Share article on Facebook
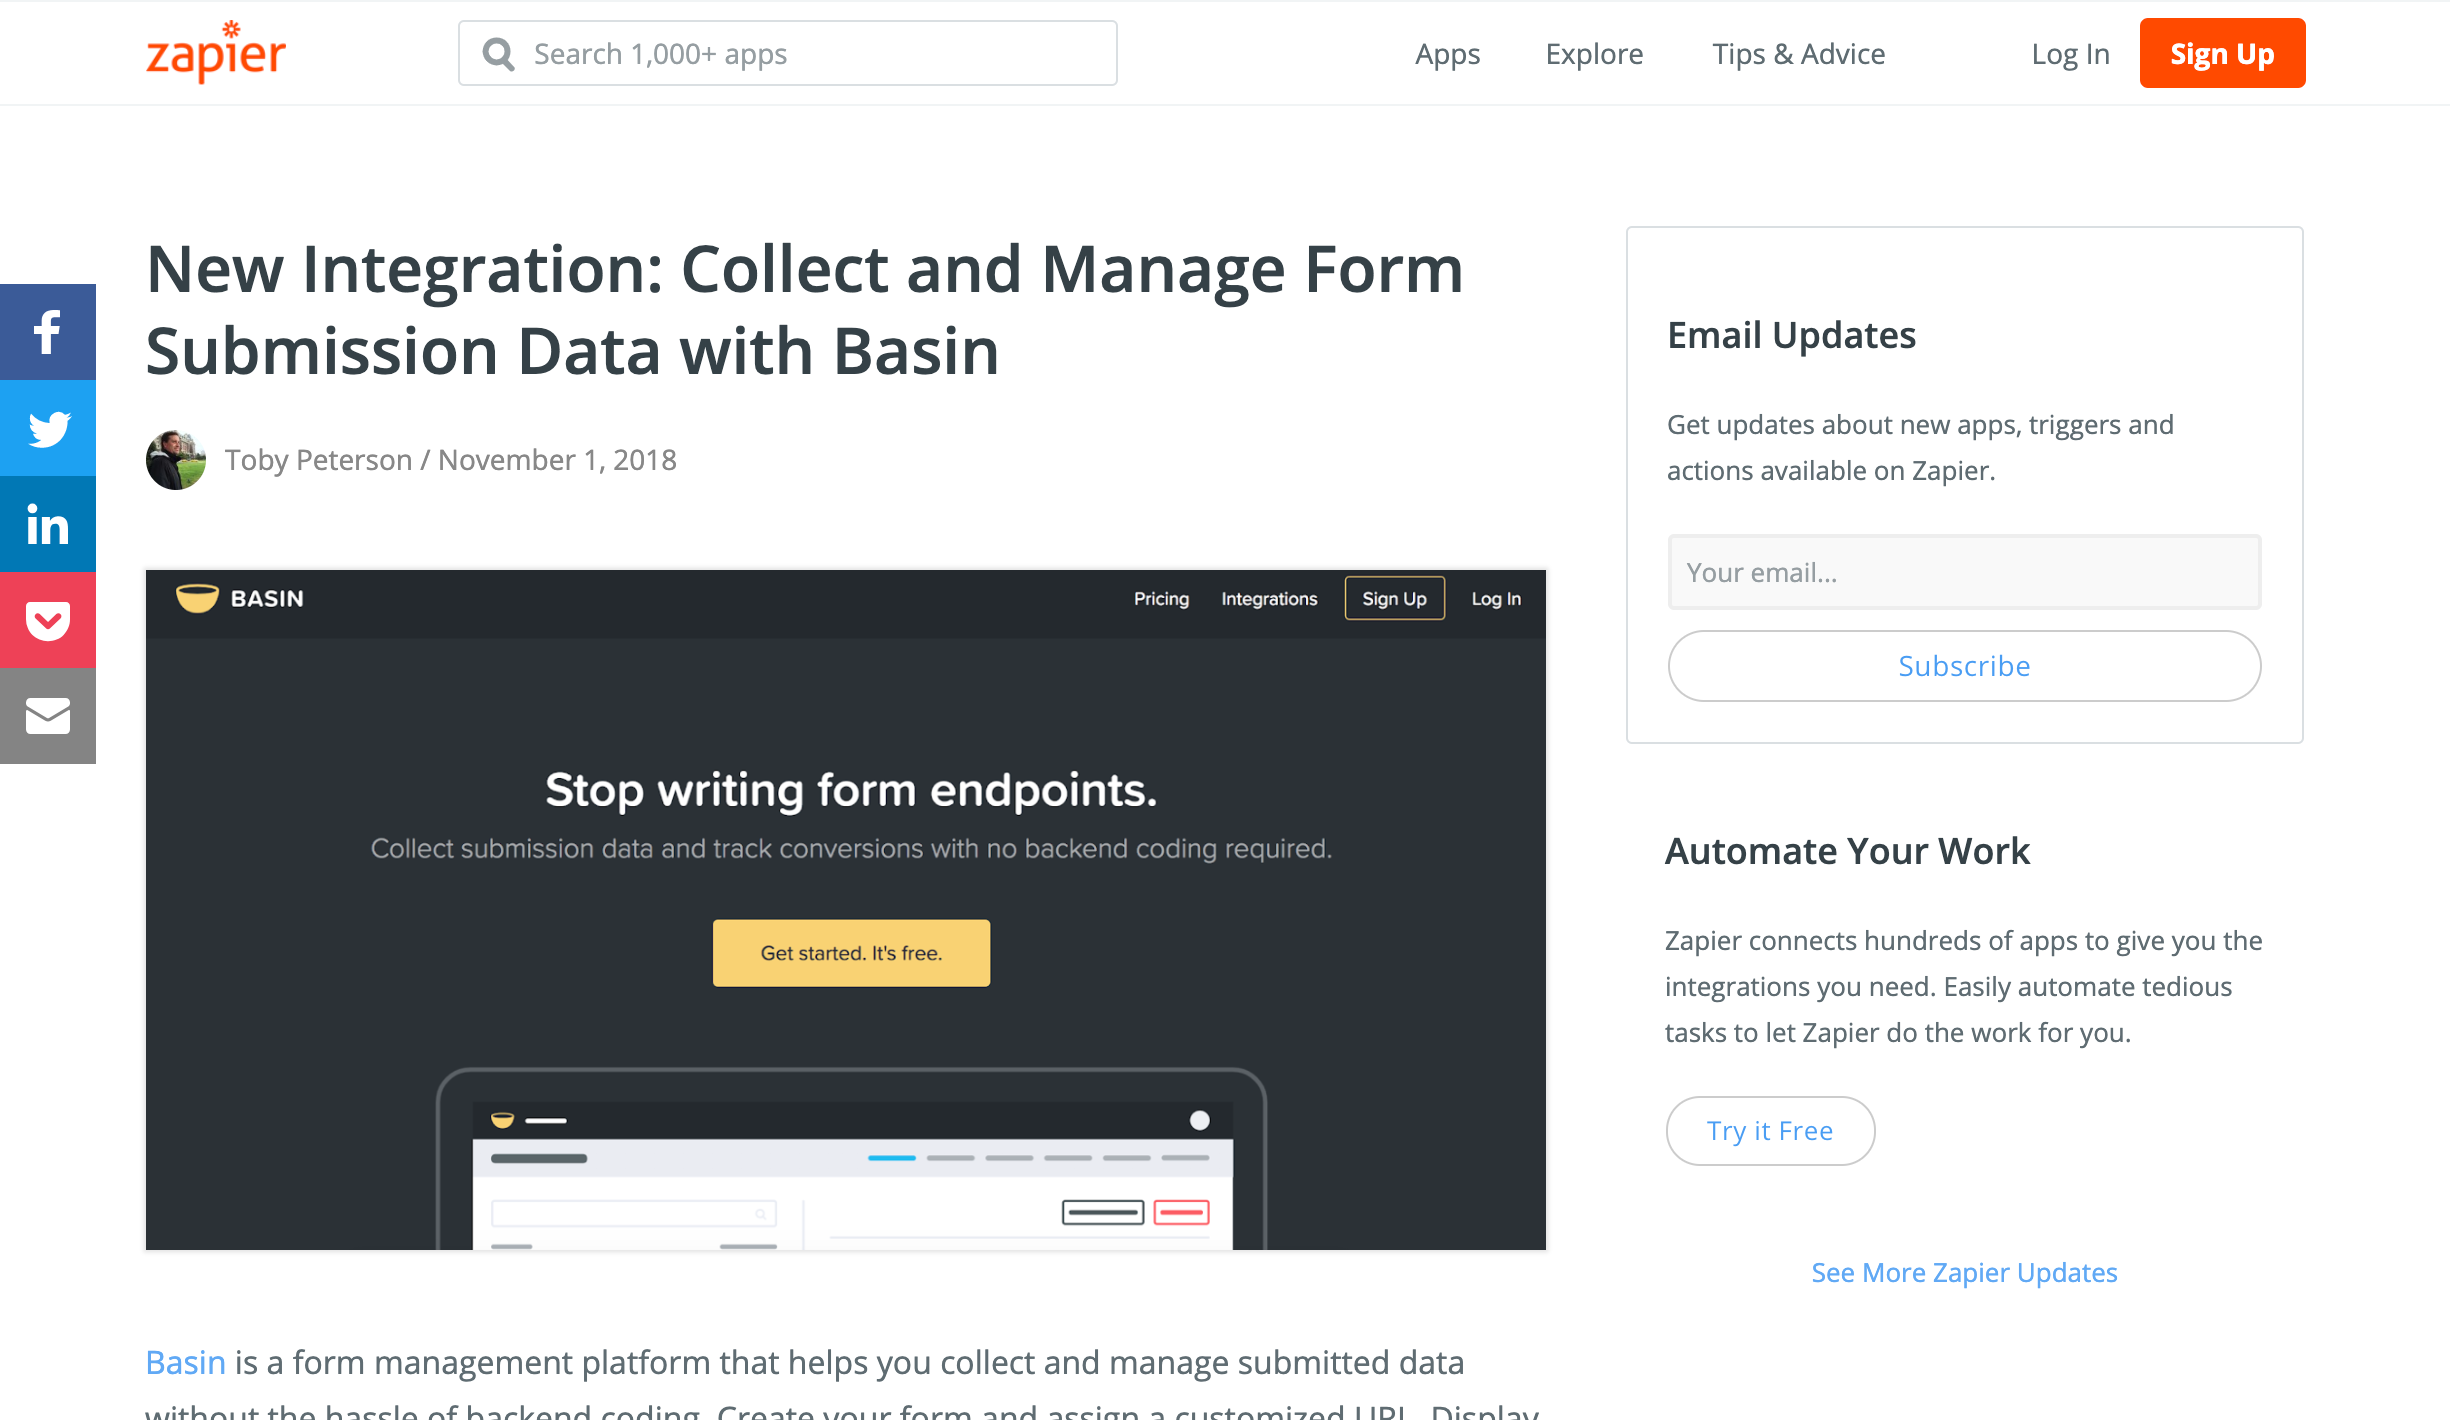The height and width of the screenshot is (1420, 2450). click(47, 332)
